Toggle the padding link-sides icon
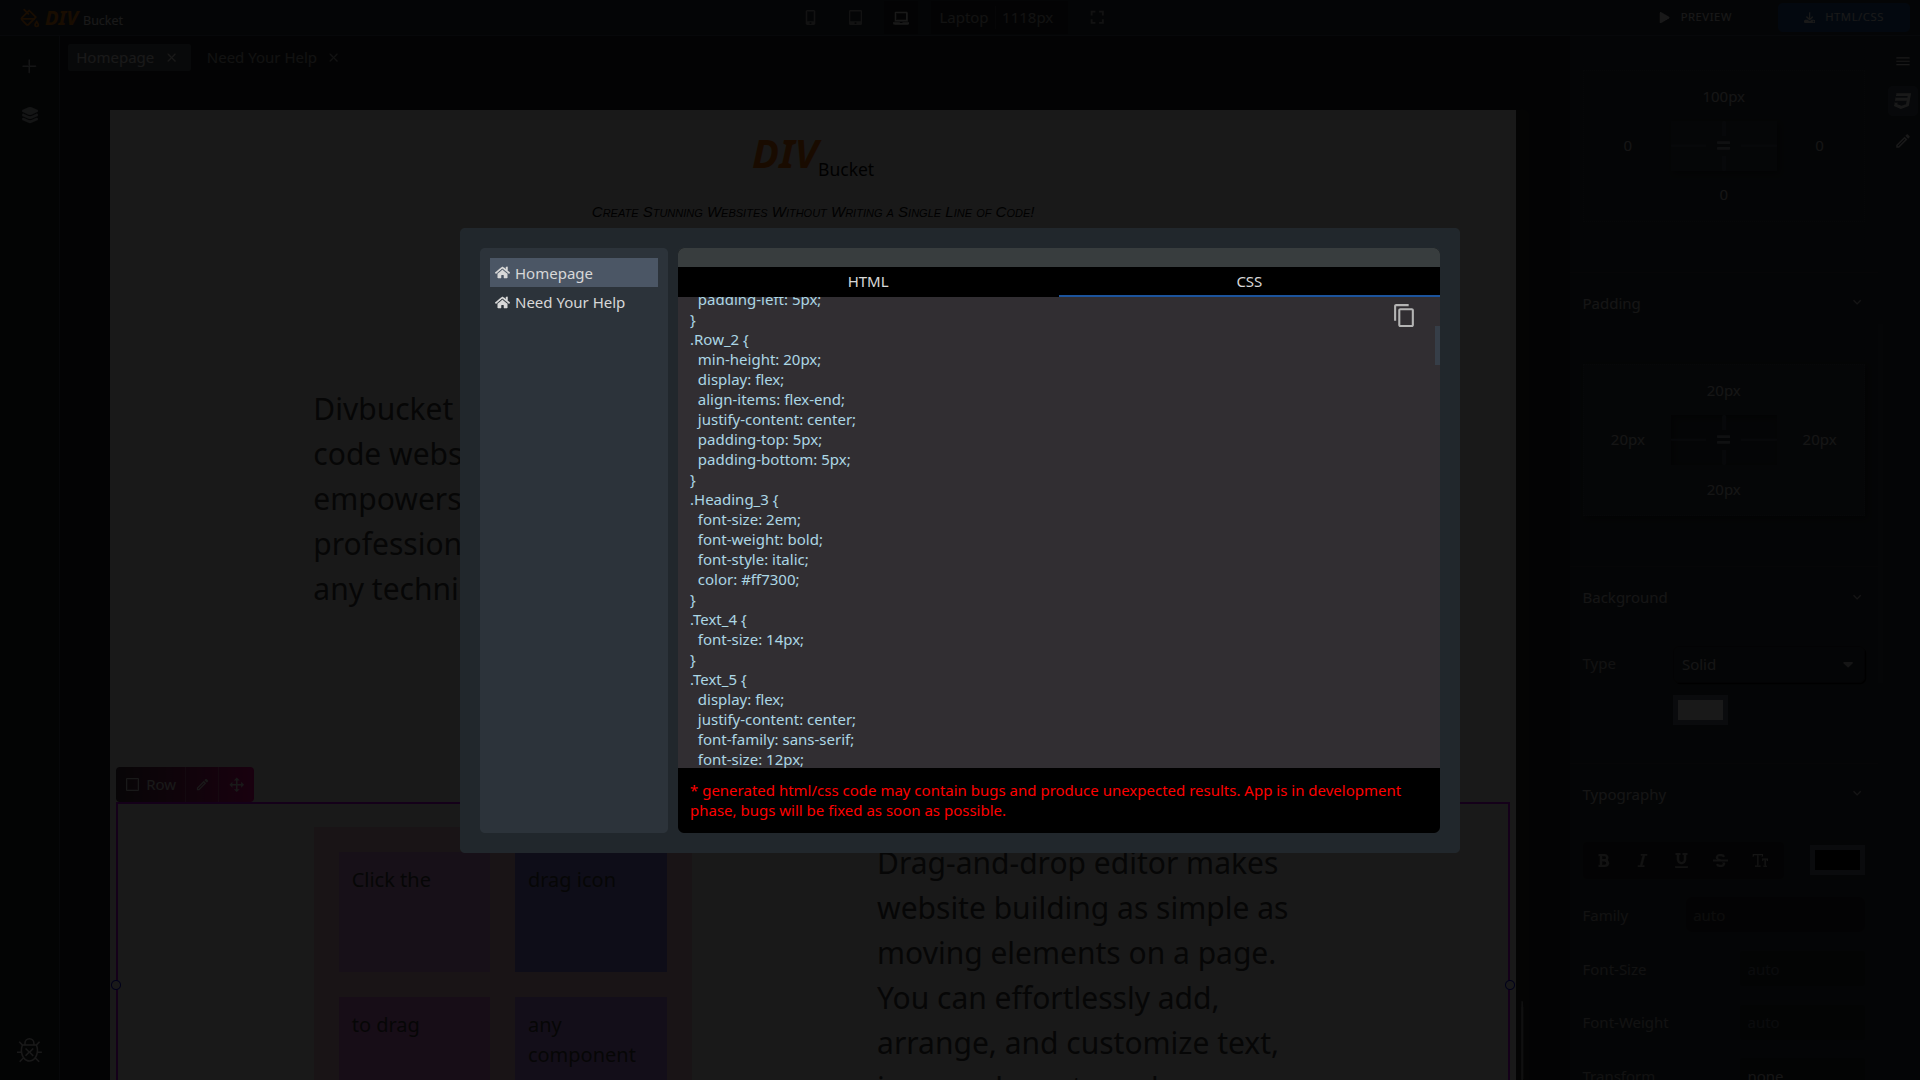 click(x=1723, y=440)
